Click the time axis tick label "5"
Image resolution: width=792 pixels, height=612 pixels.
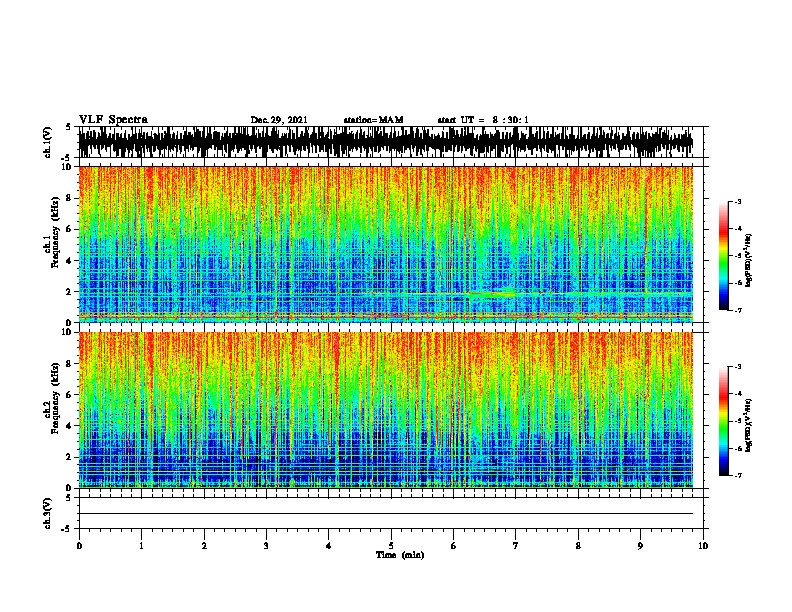(391, 545)
